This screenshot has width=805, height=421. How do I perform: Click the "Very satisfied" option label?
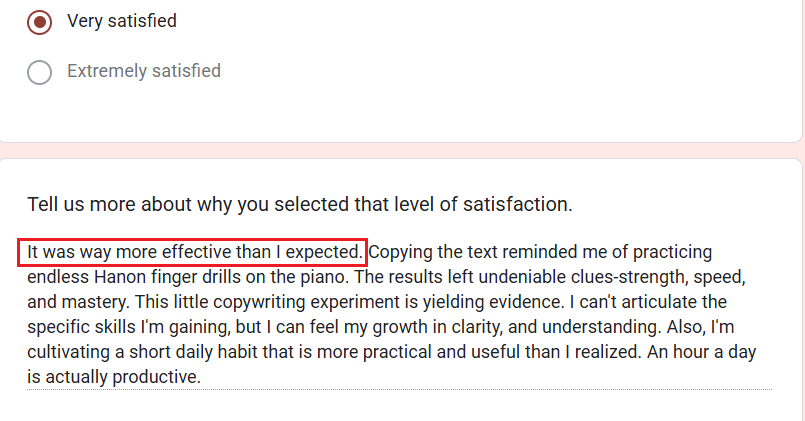(122, 21)
